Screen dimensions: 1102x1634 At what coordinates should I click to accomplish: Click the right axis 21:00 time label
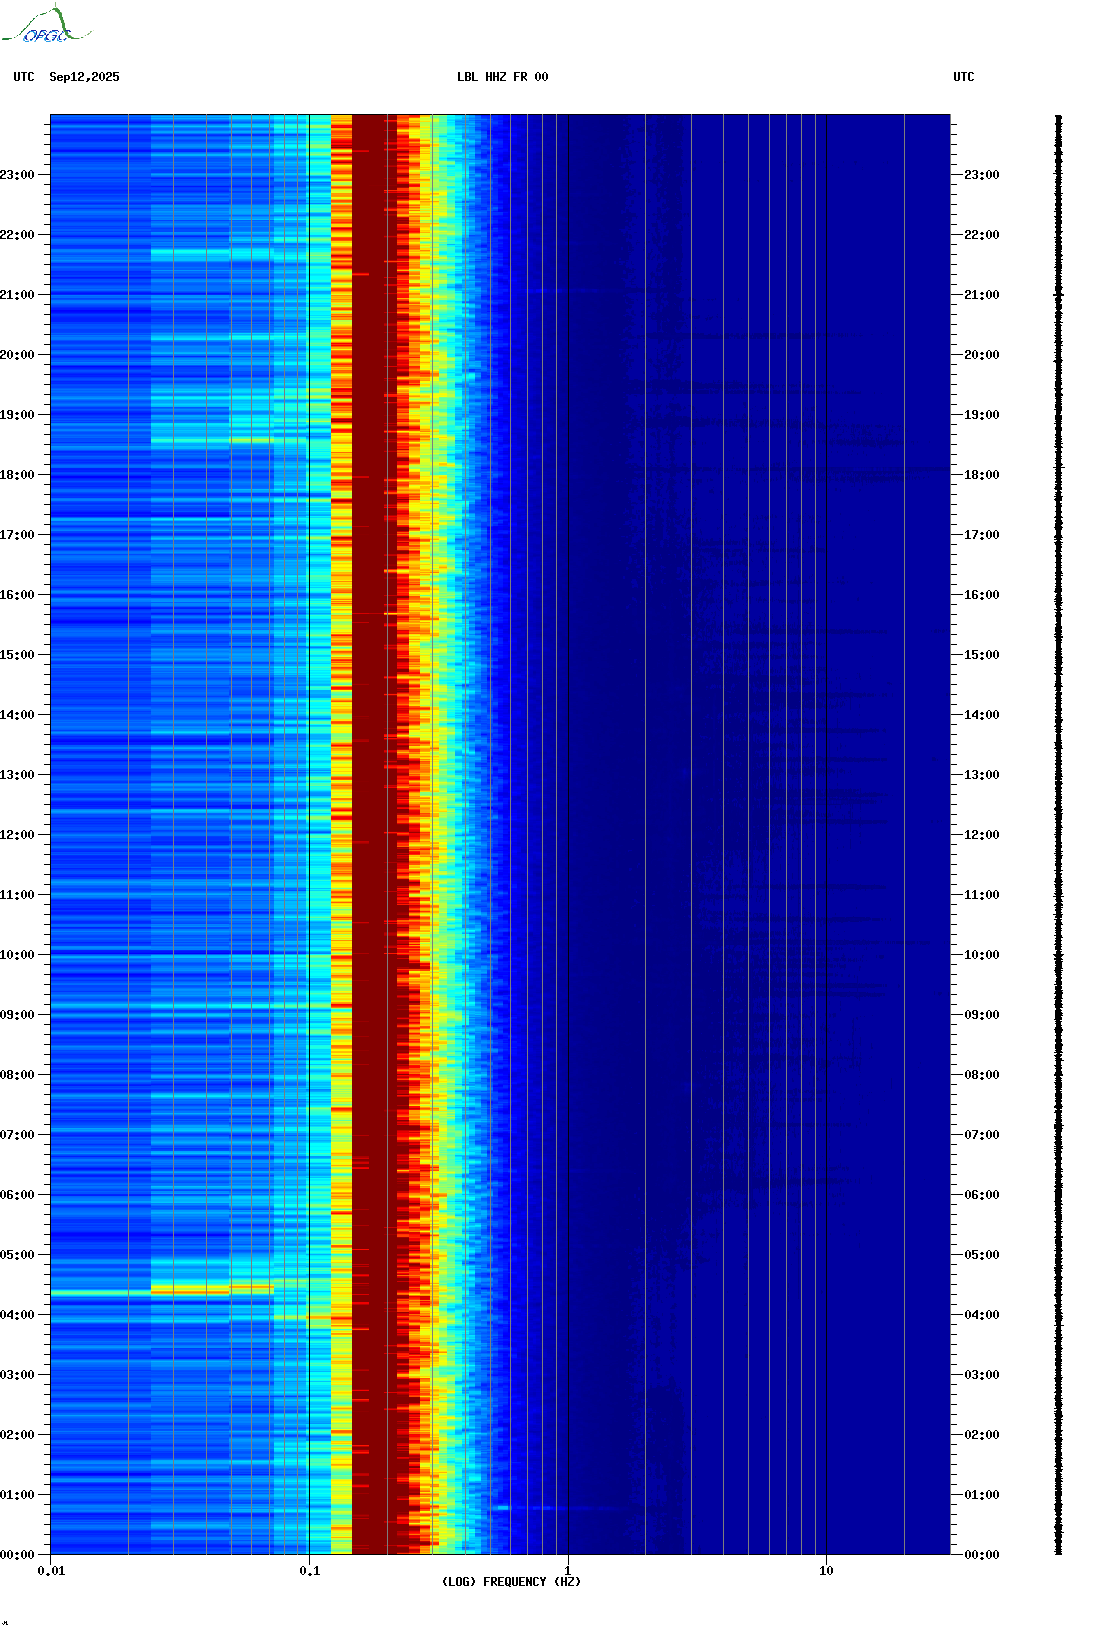982,295
